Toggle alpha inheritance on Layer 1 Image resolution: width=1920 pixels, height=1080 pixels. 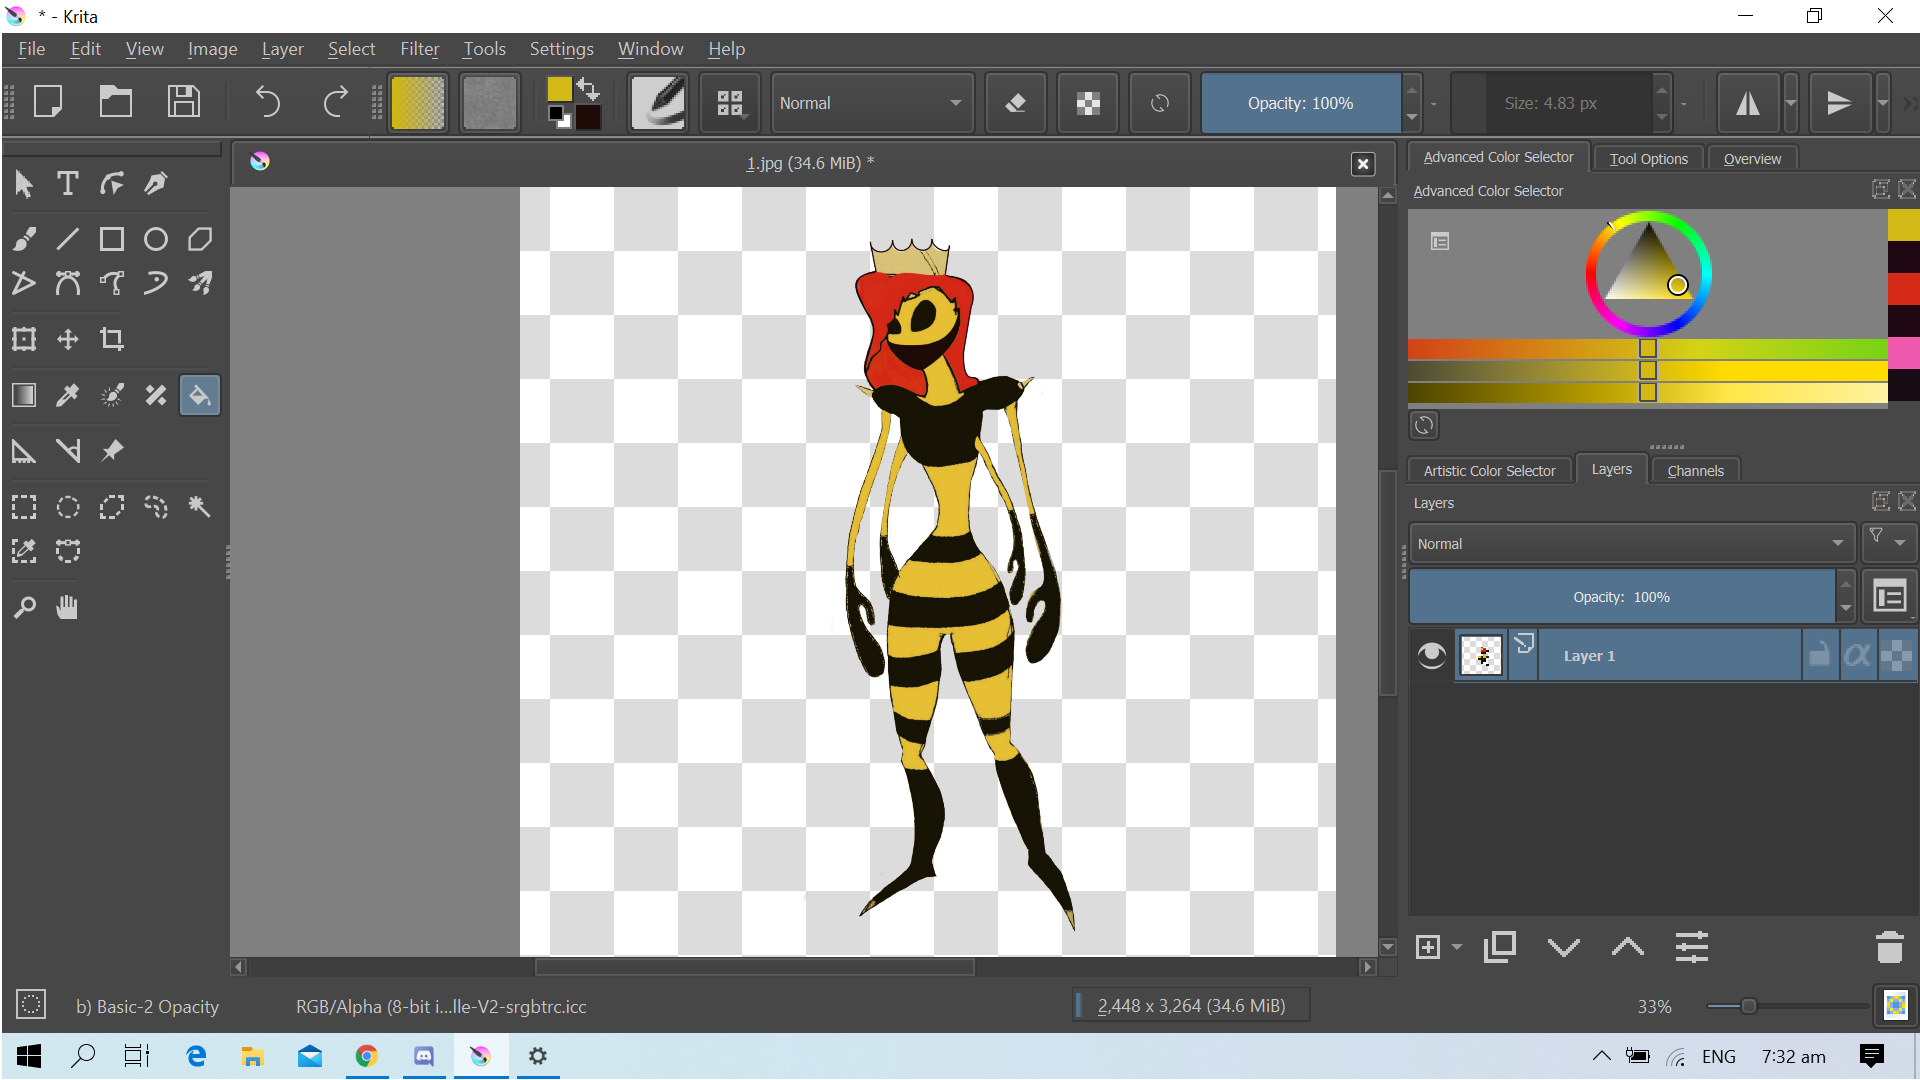(1858, 656)
